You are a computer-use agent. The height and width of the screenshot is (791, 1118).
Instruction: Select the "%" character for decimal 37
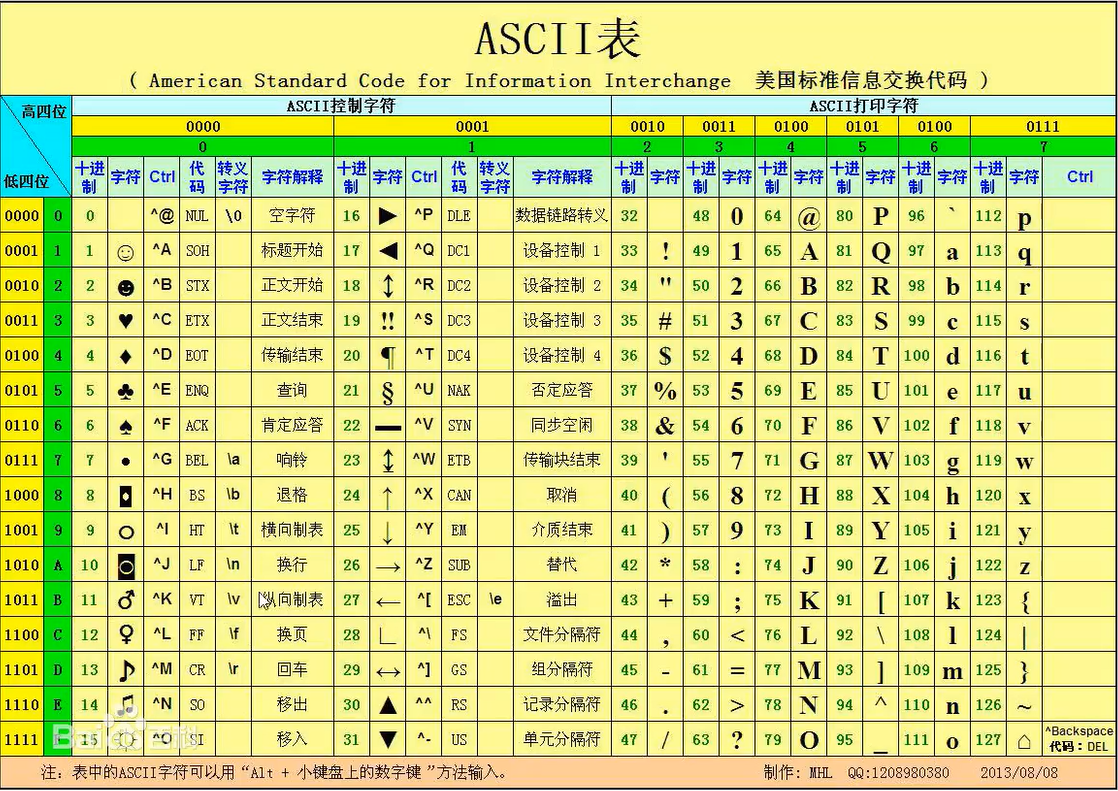665,390
